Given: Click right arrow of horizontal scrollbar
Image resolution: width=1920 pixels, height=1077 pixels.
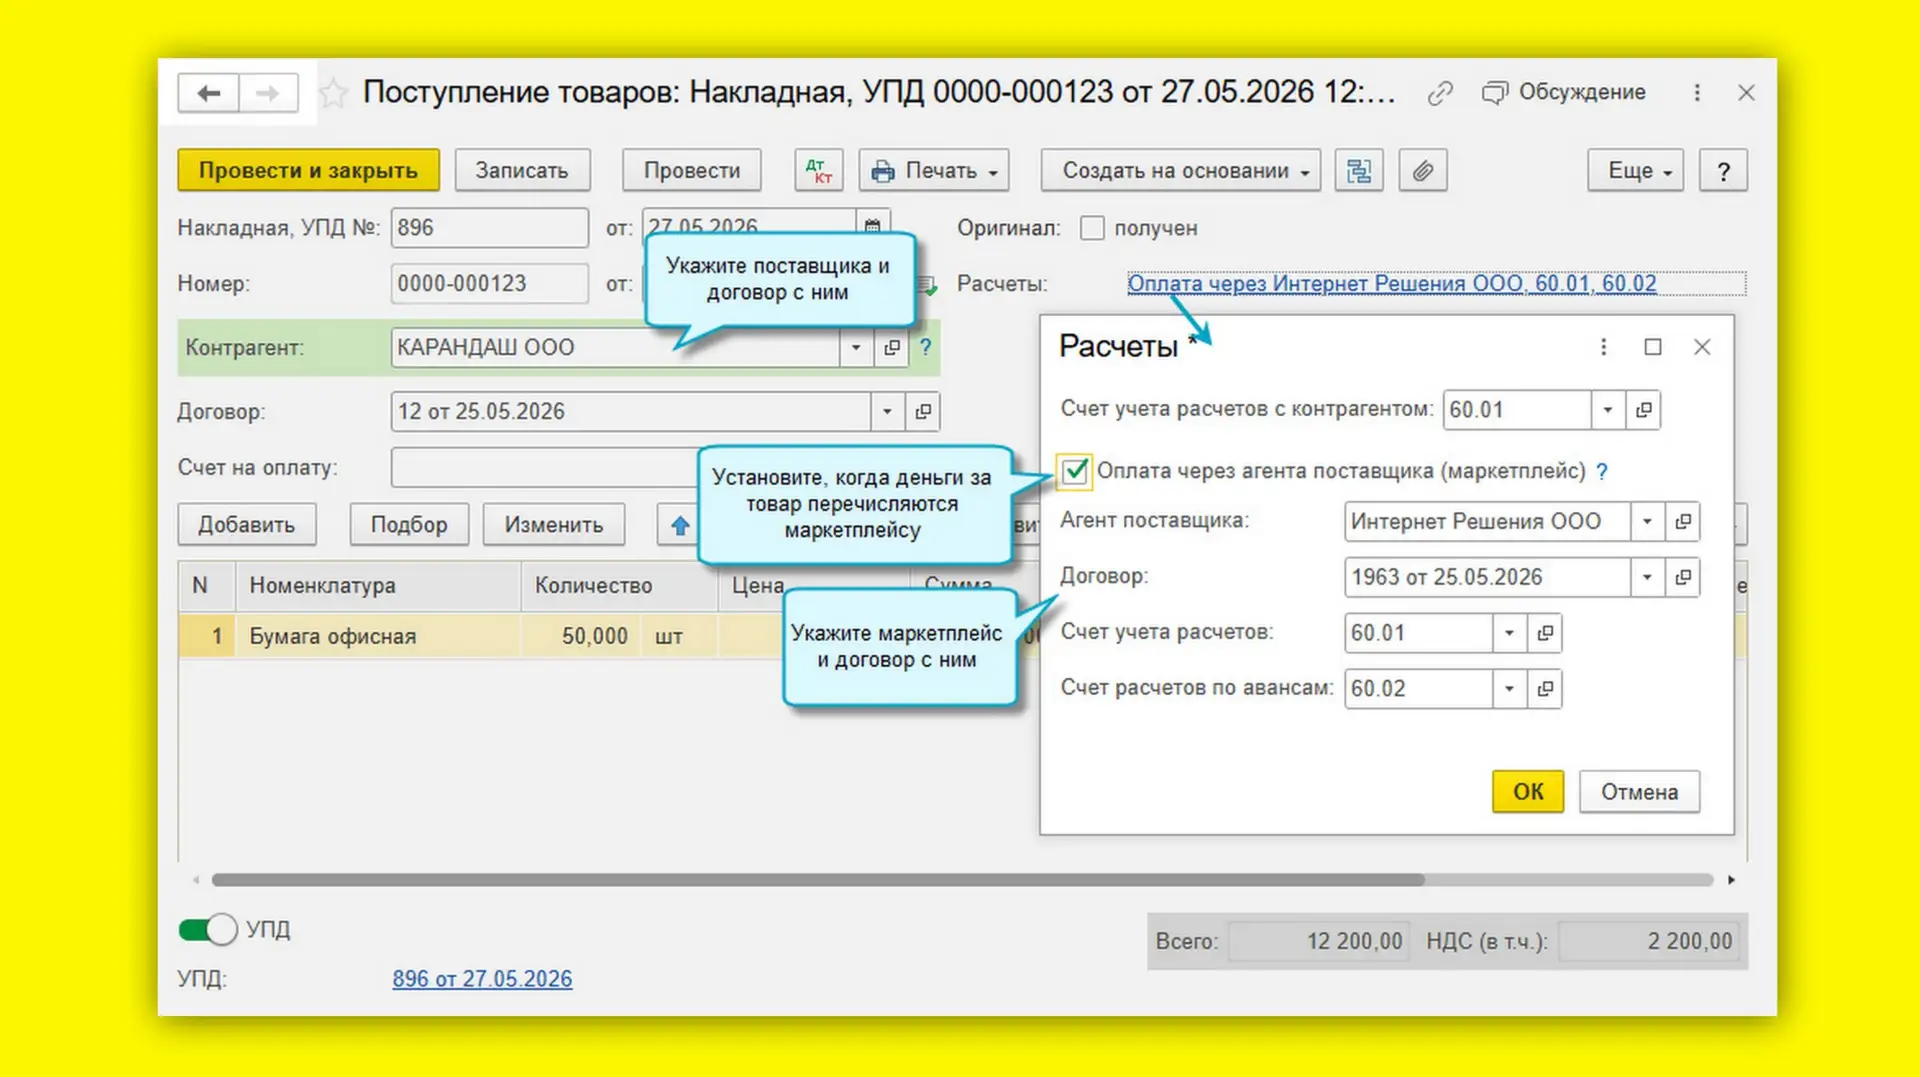Looking at the screenshot, I should 1731,880.
